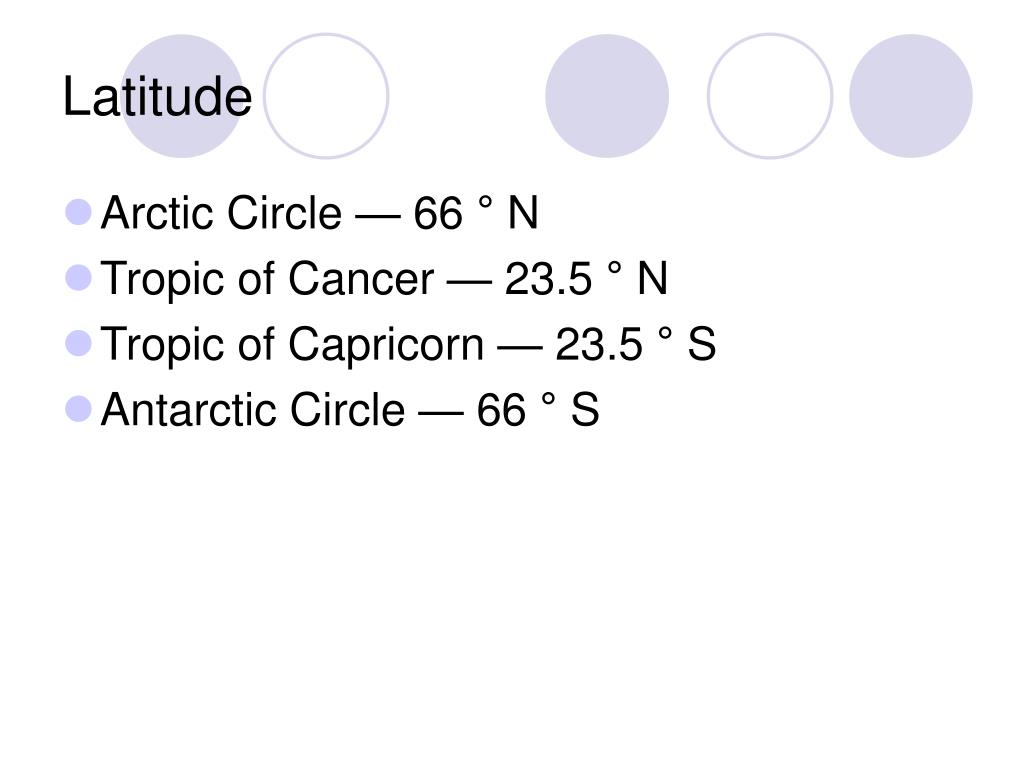
Task: Click the Tropic of Capricorn line
Action: click(408, 345)
